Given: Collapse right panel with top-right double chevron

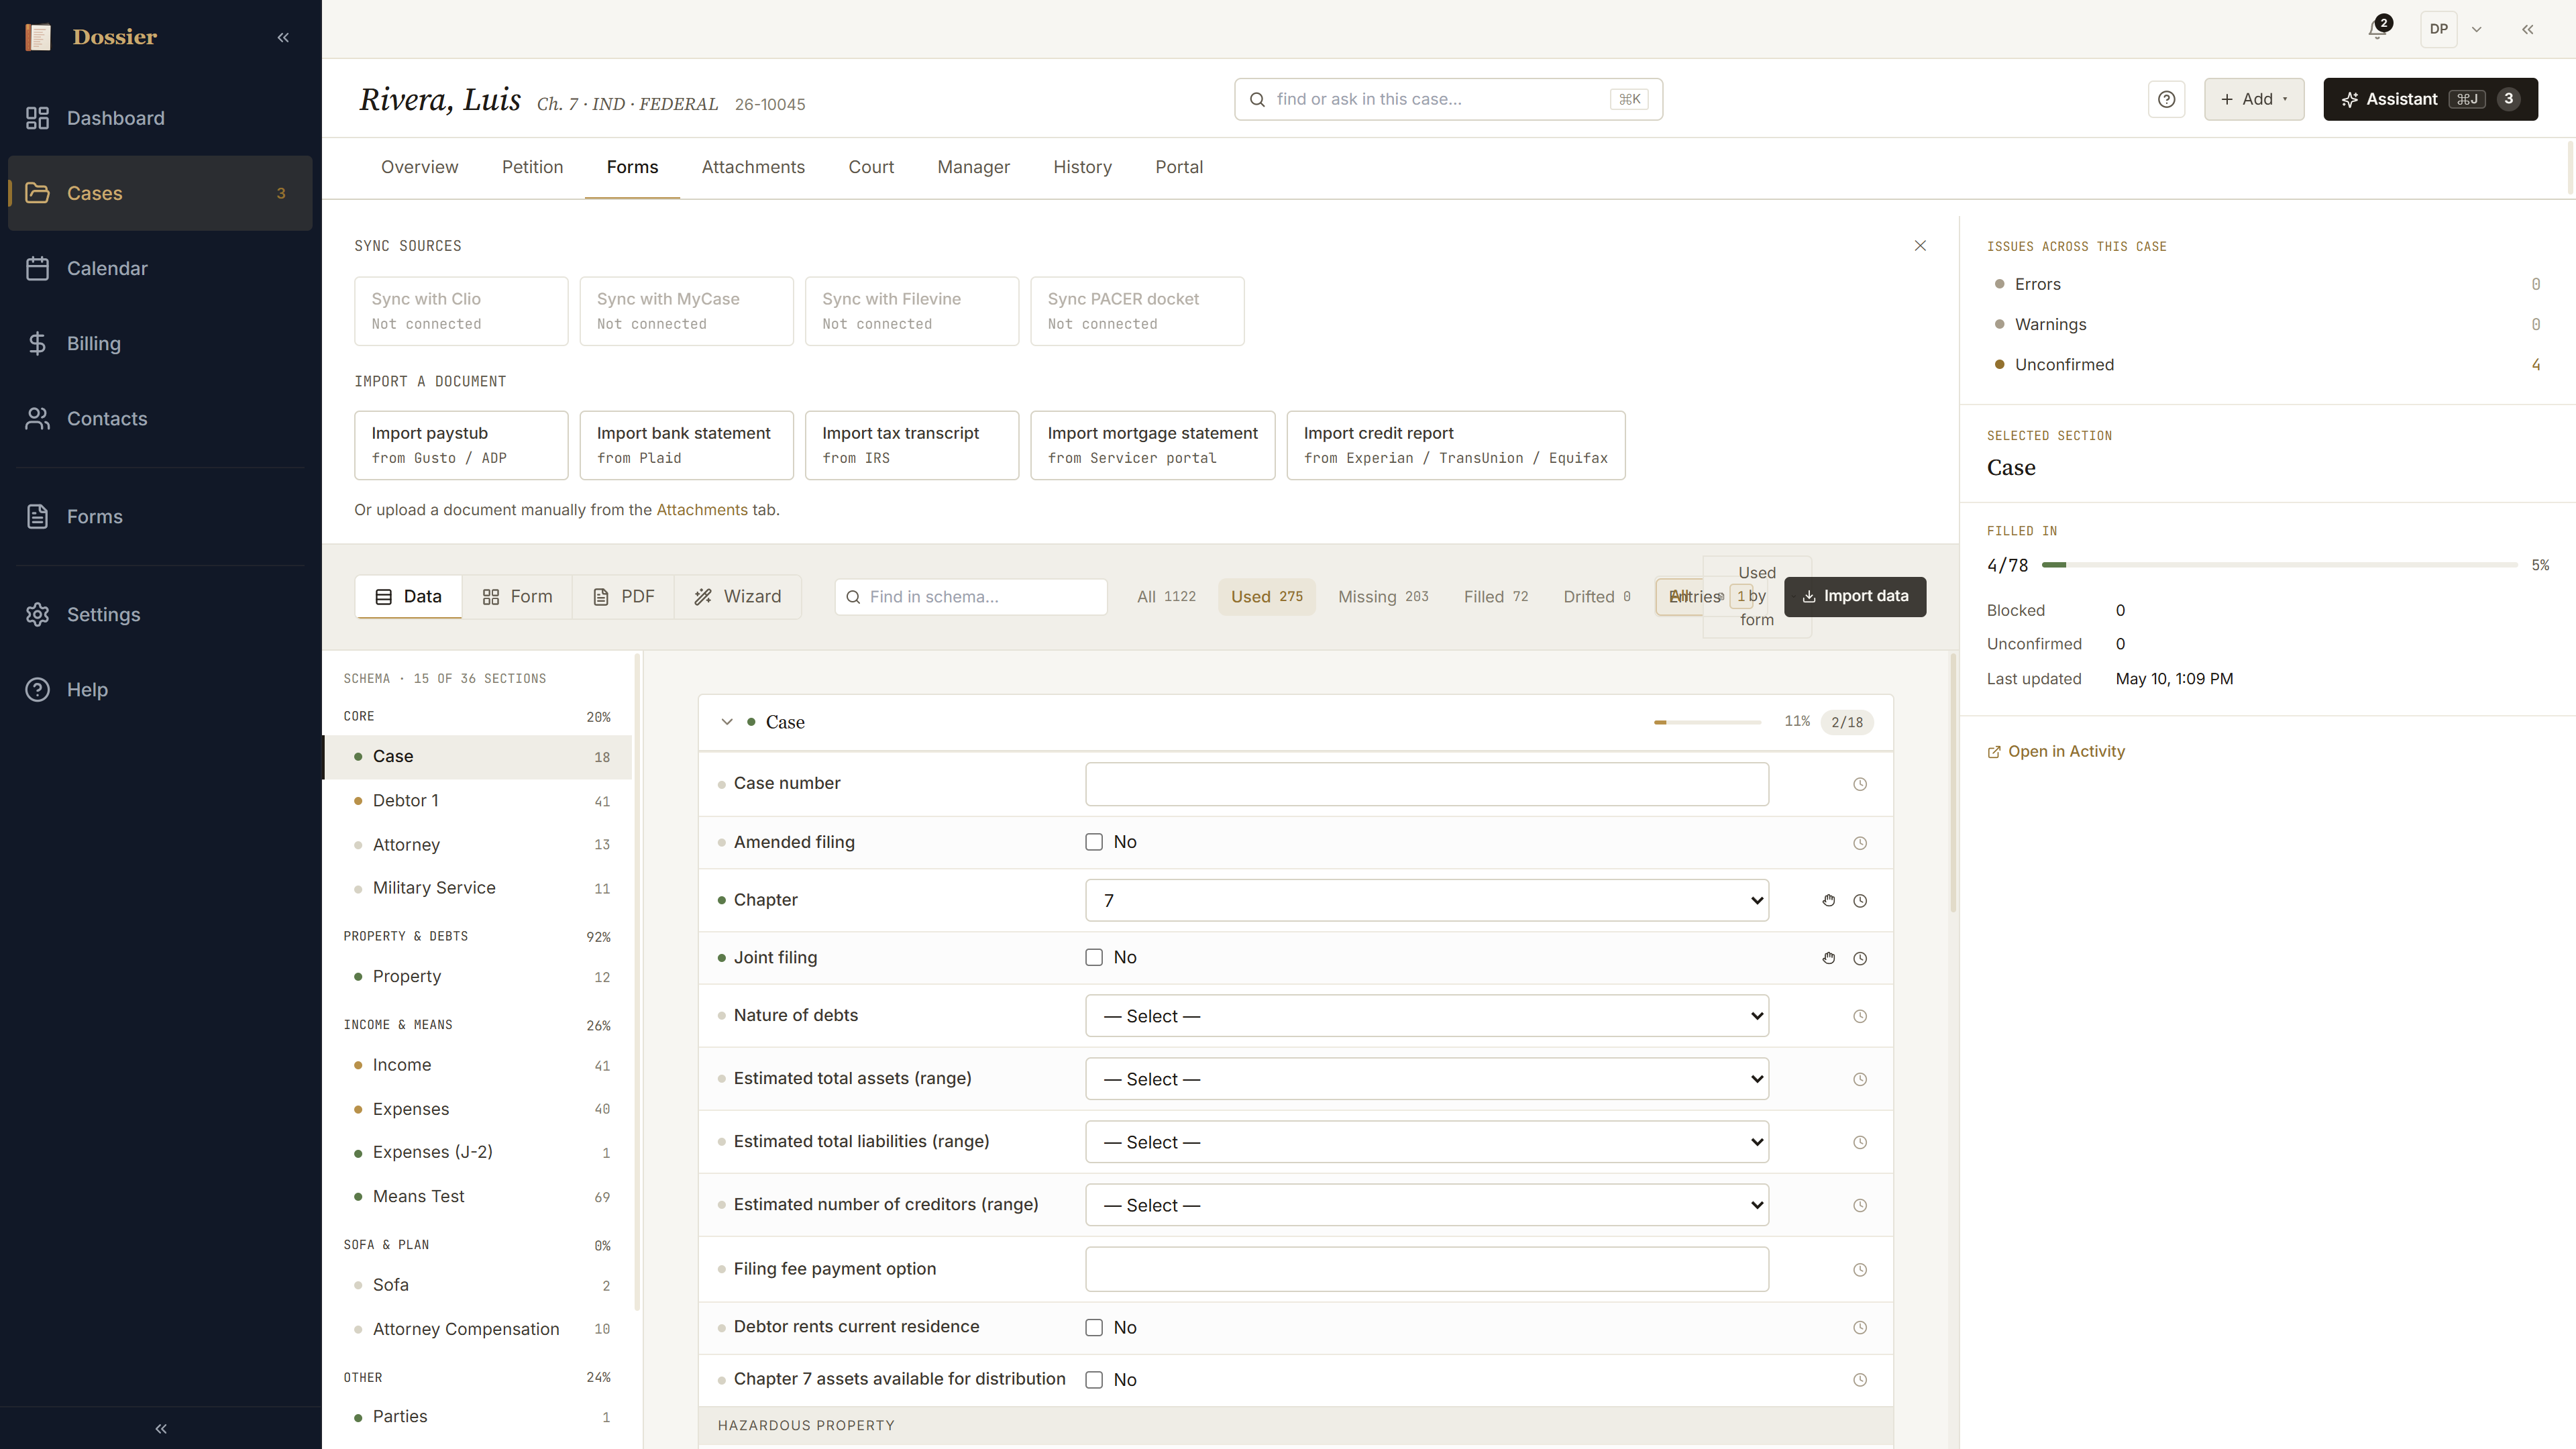Looking at the screenshot, I should 2527,29.
